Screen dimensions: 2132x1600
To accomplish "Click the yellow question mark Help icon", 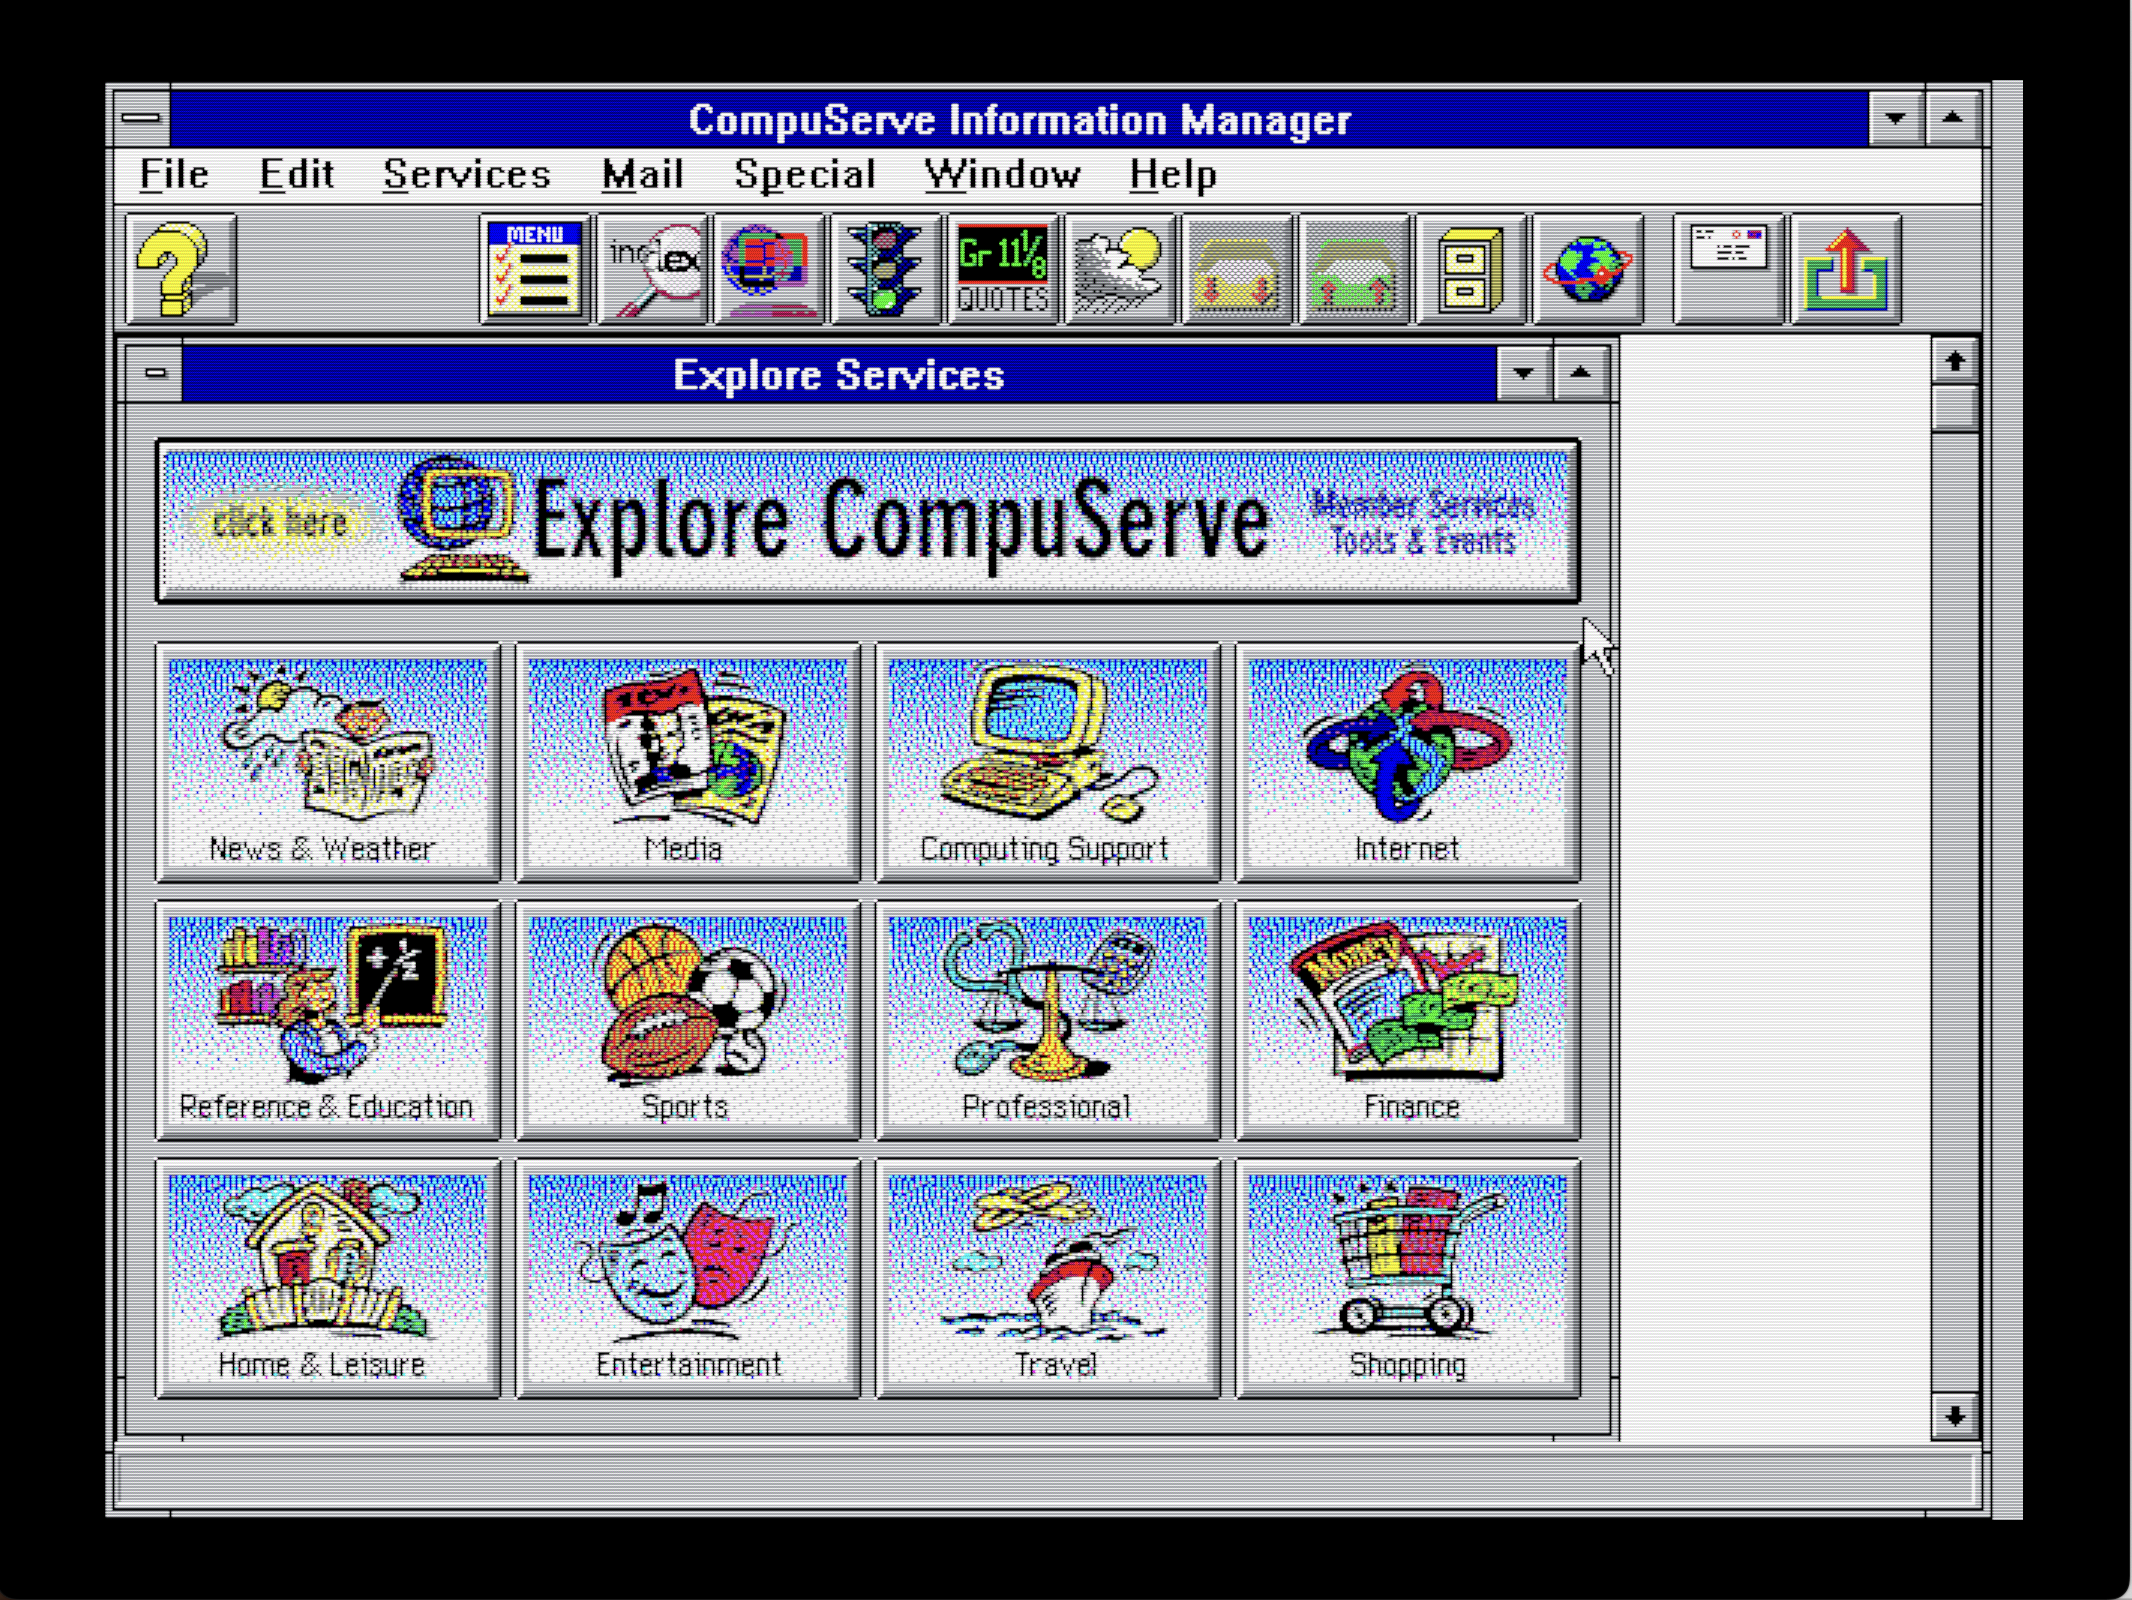I will point(181,268).
